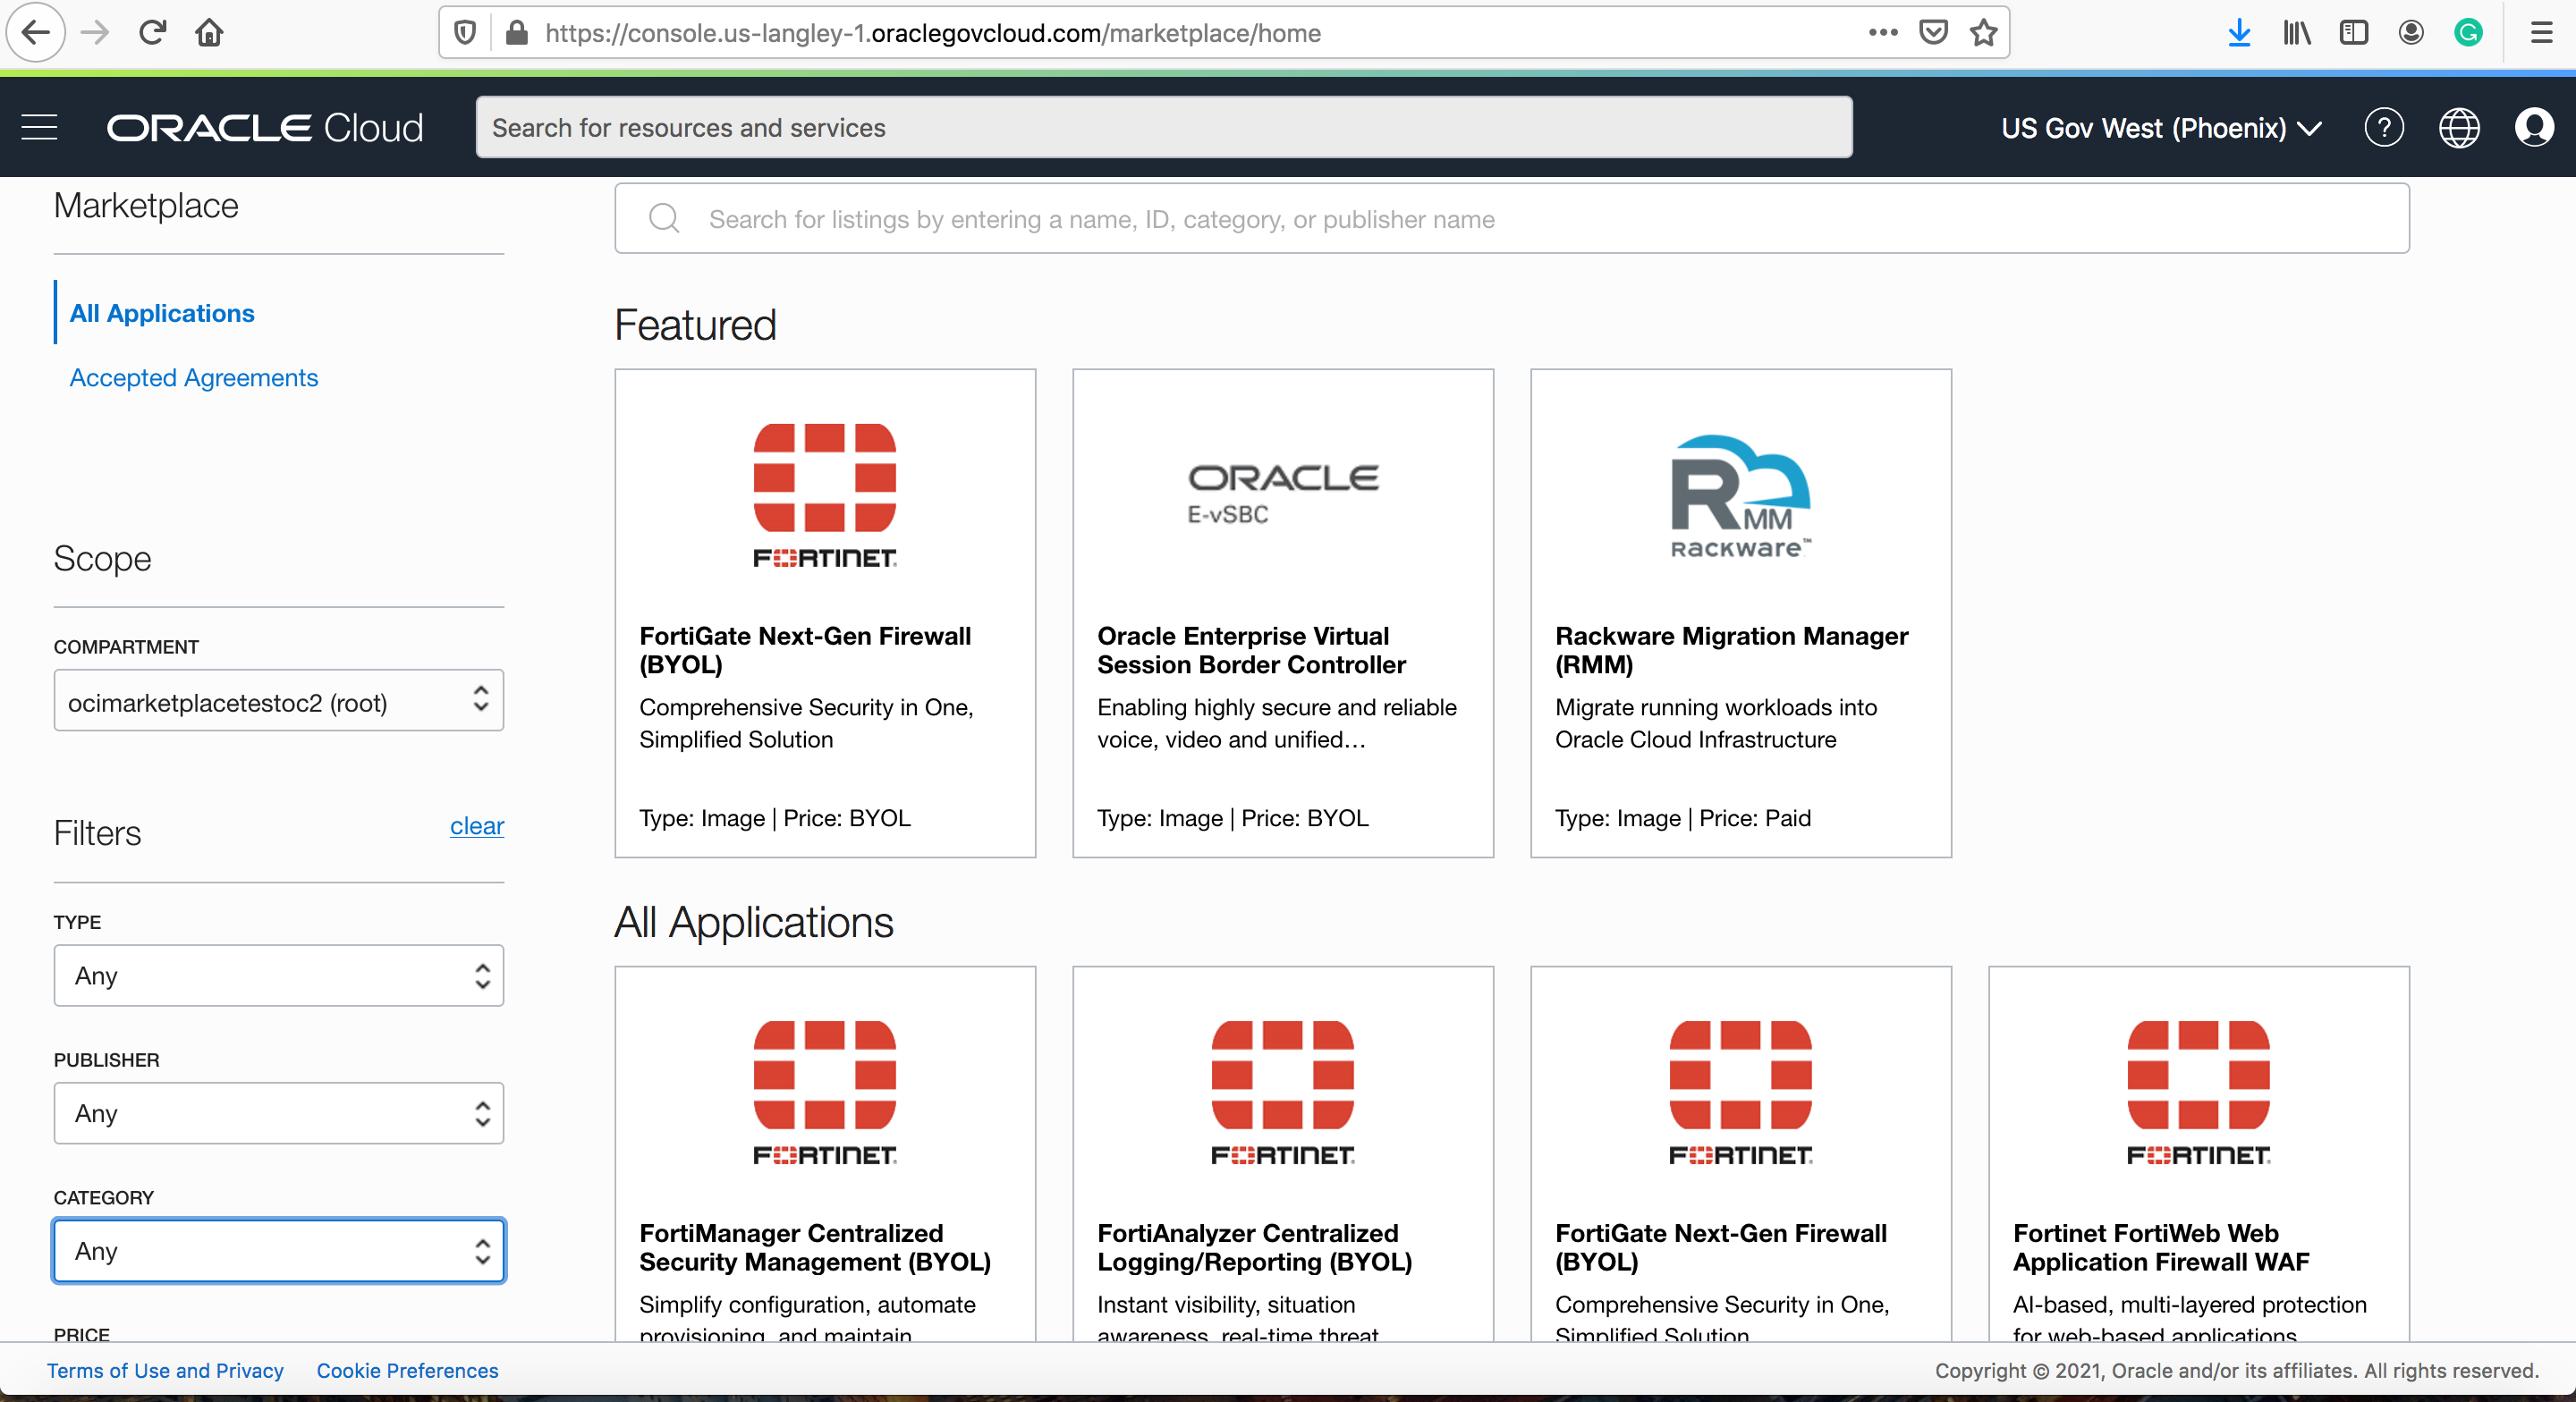This screenshot has height=1402, width=2576.
Task: Bookmark this page with the star icon
Action: [1984, 33]
